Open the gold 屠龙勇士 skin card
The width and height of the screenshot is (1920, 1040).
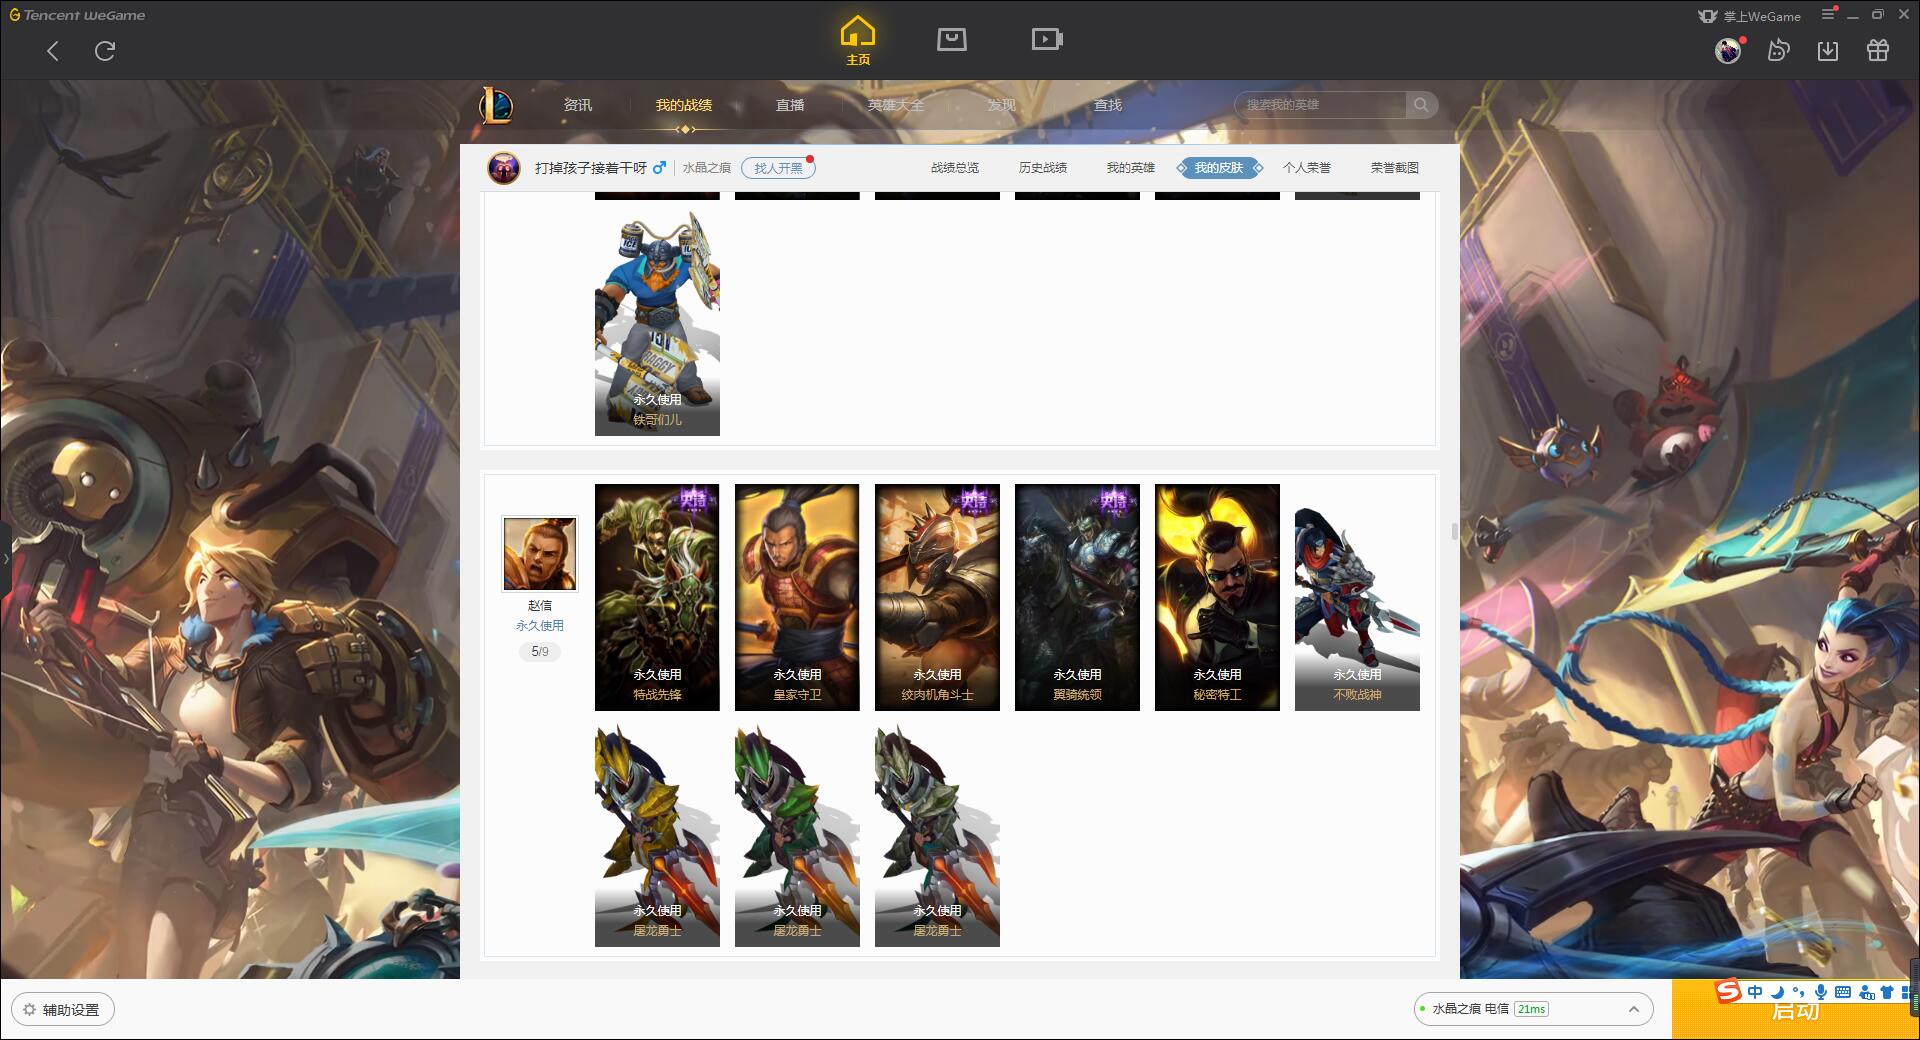(657, 834)
